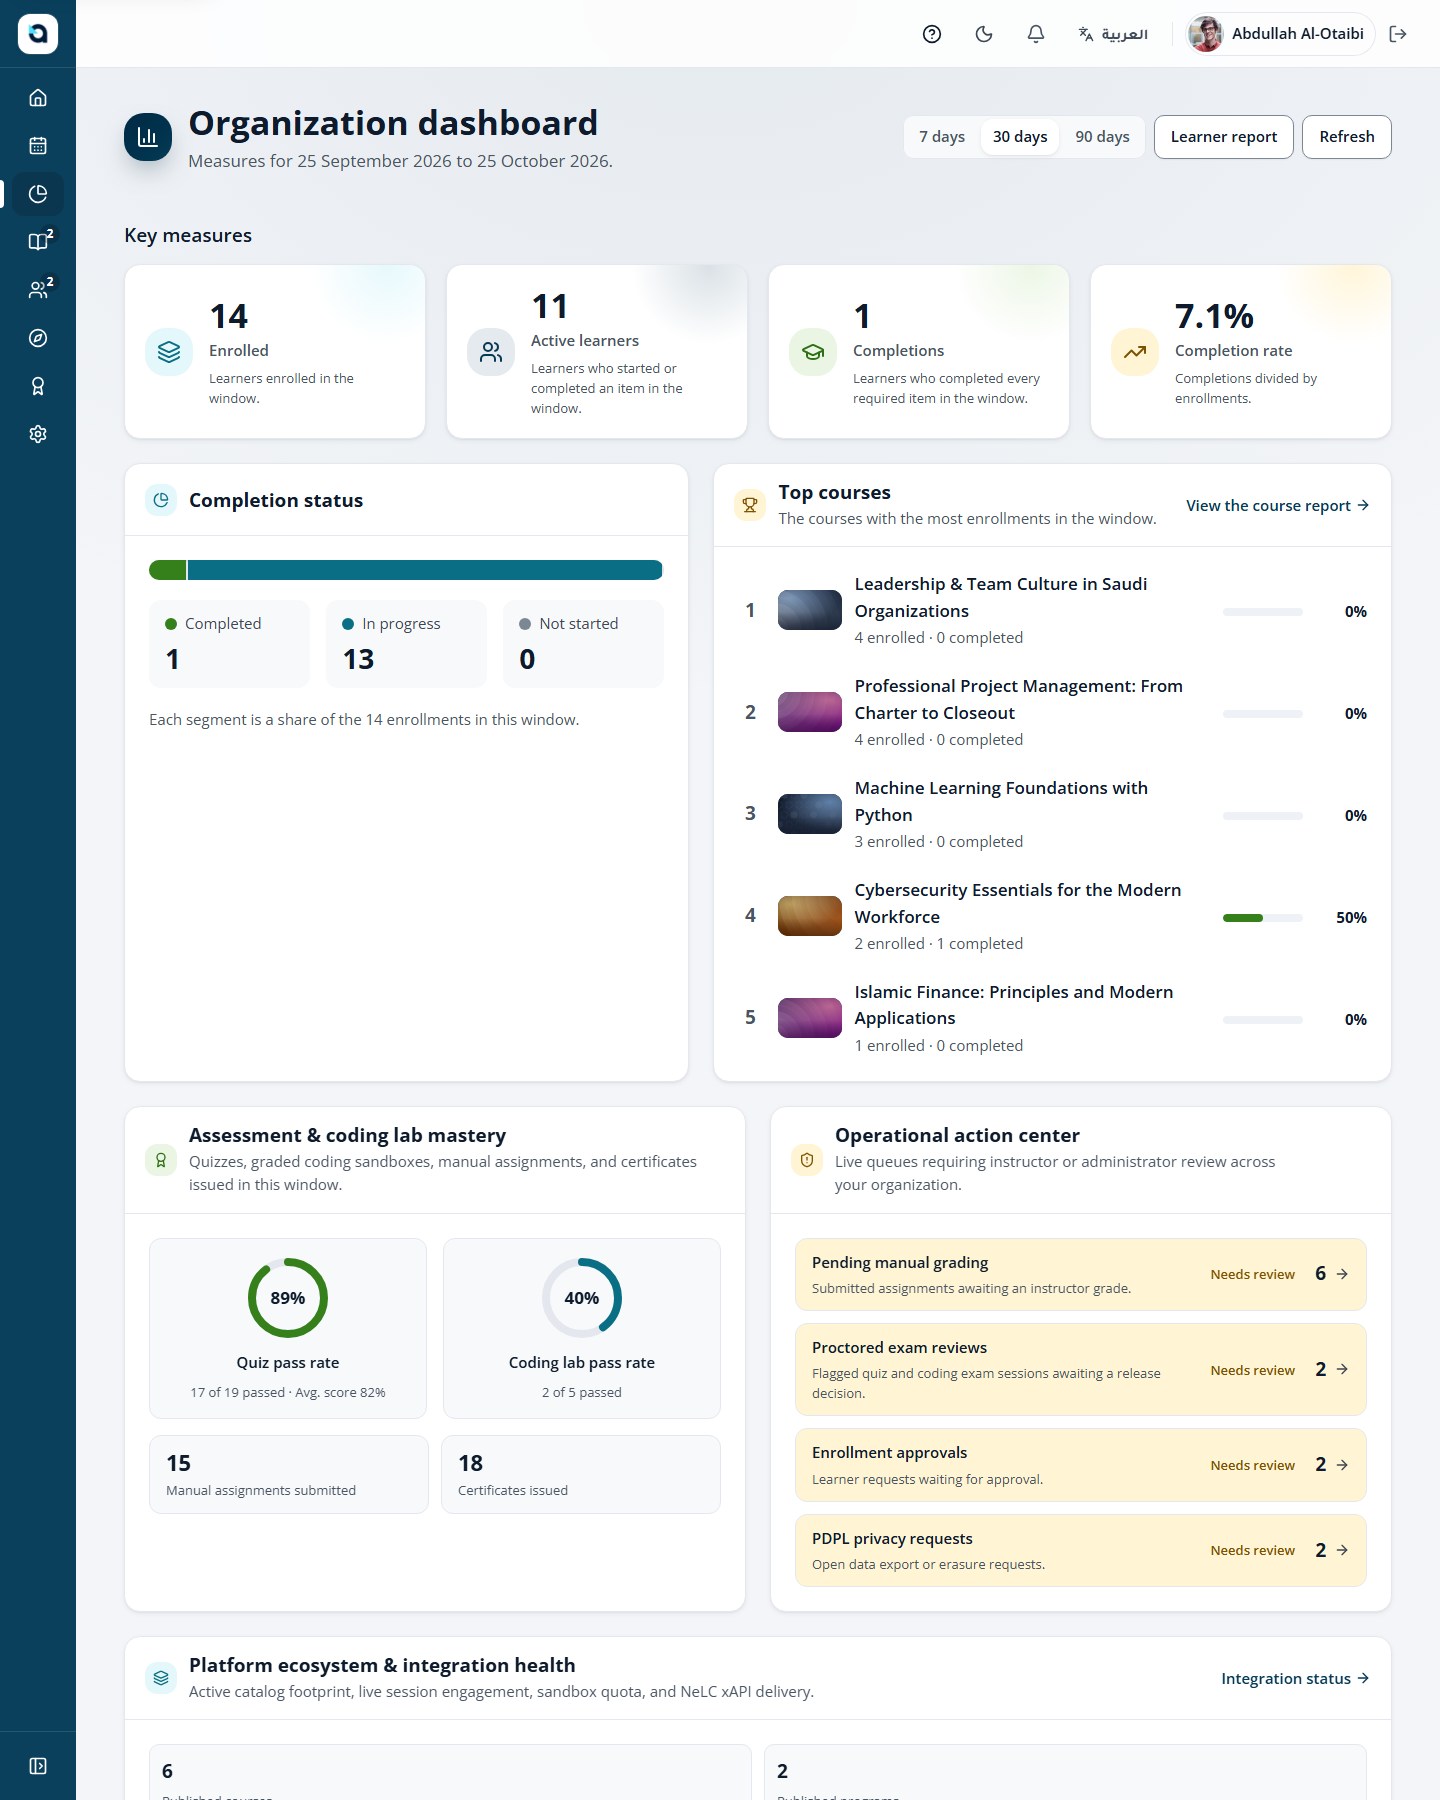Collapse the sidebar with the panel icon
The image size is (1440, 1800).
[38, 1766]
